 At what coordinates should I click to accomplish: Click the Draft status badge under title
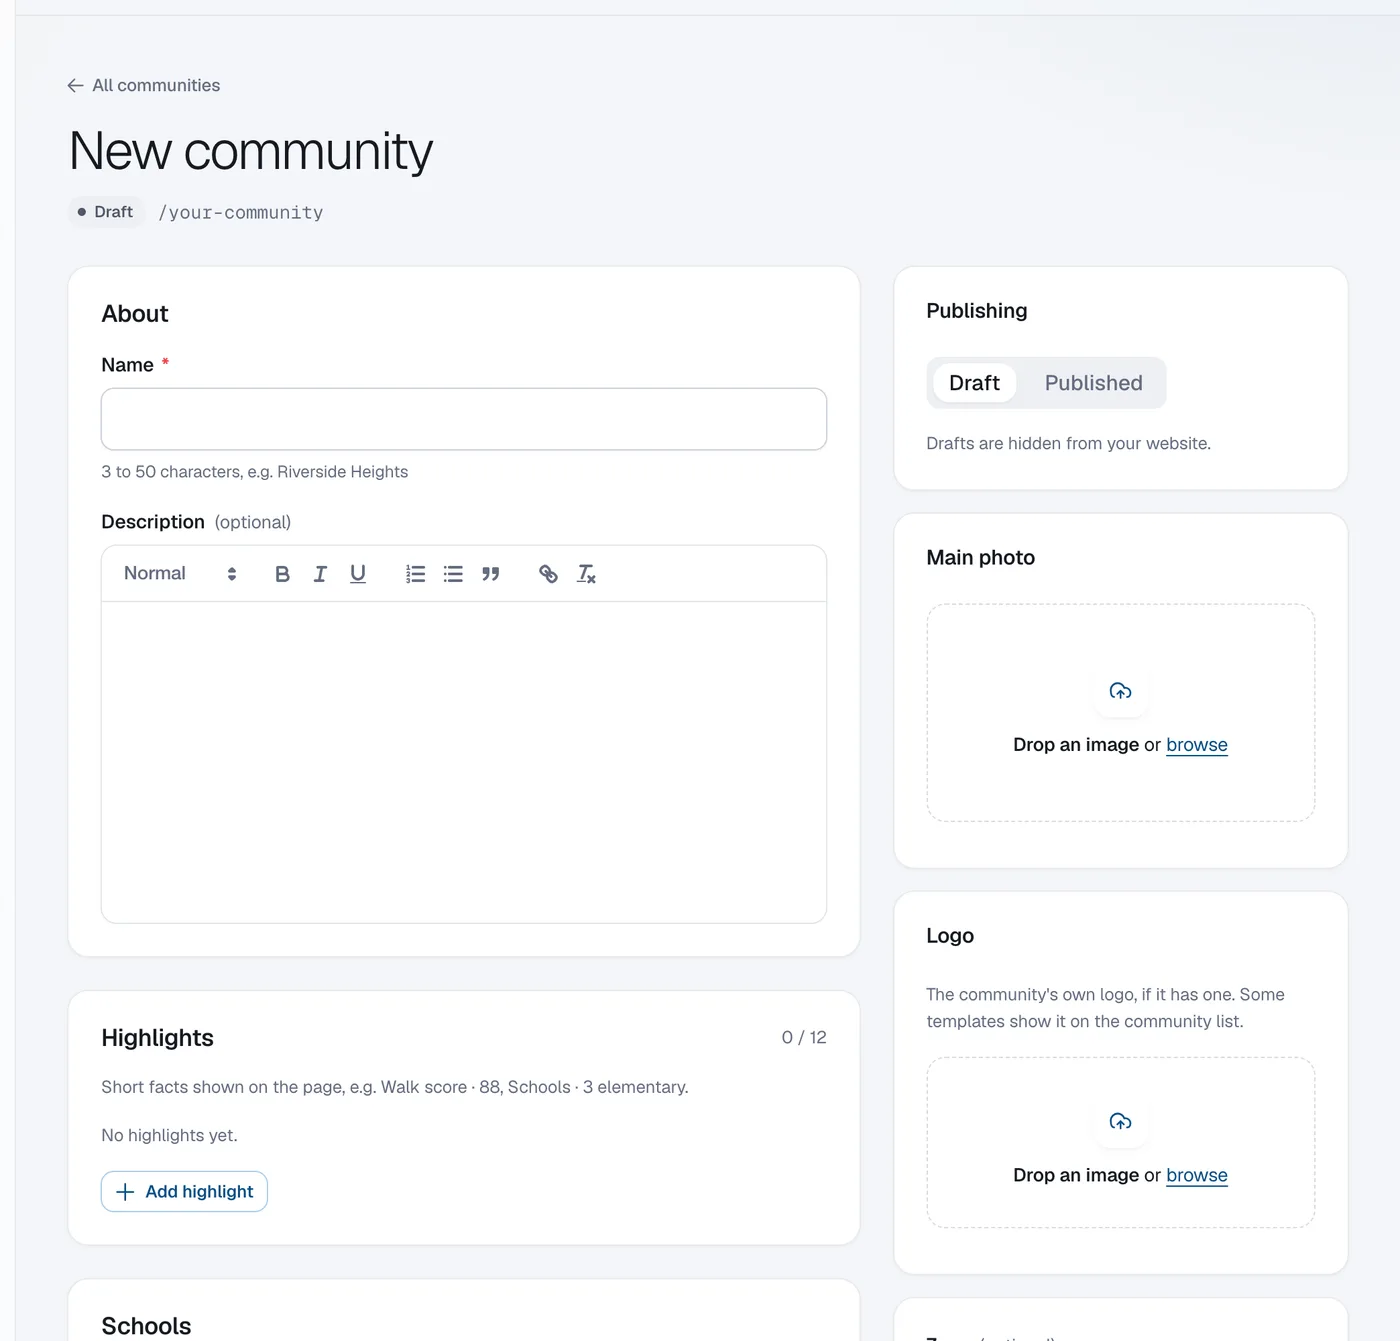pyautogui.click(x=106, y=212)
